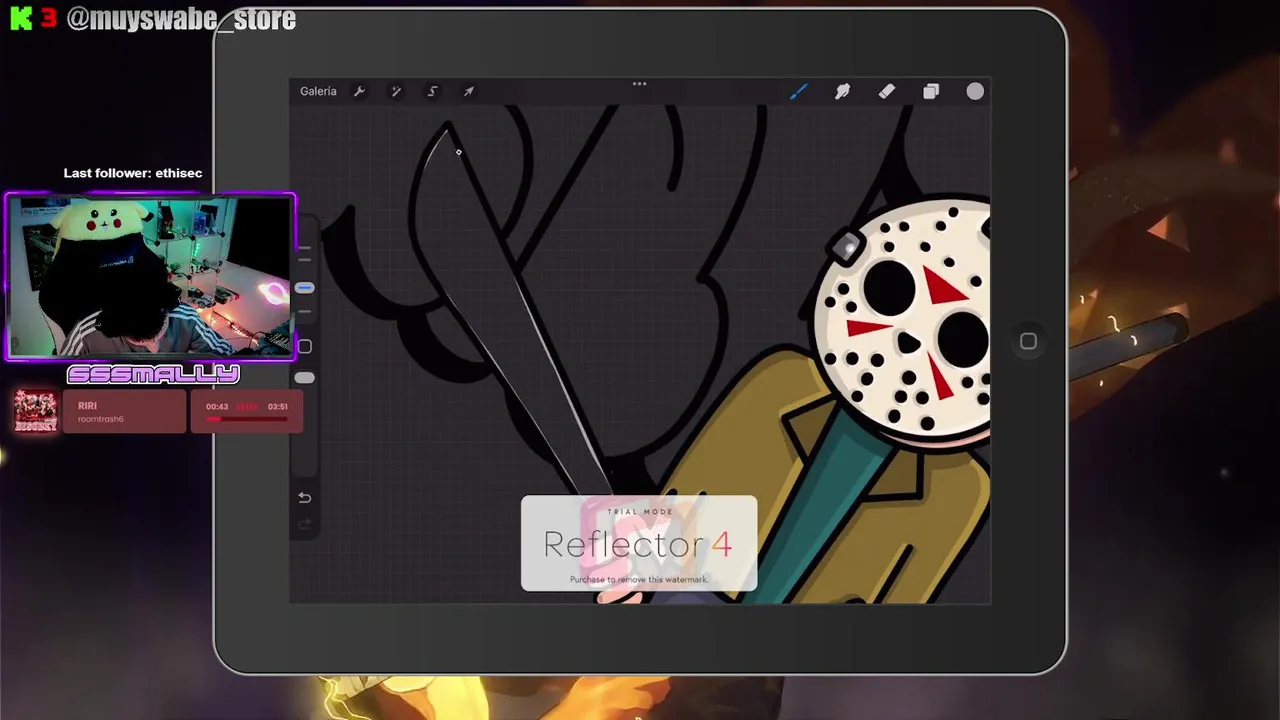Screen dimensions: 1280x720
Task: Click the 'RIRI' song title
Action: [x=87, y=406]
